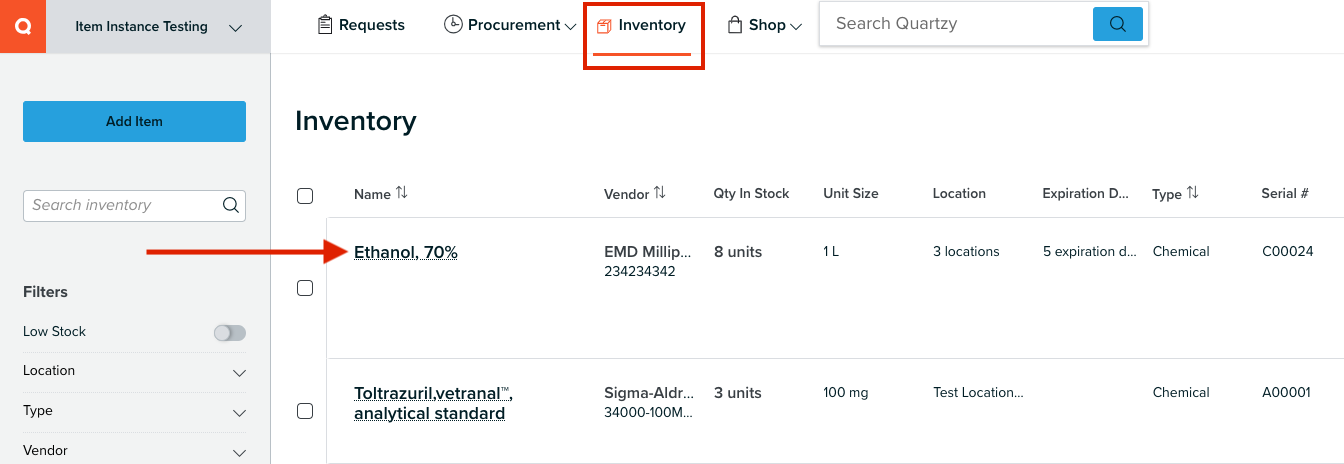
Task: Click the Qty In Stock column header
Action: pos(751,193)
